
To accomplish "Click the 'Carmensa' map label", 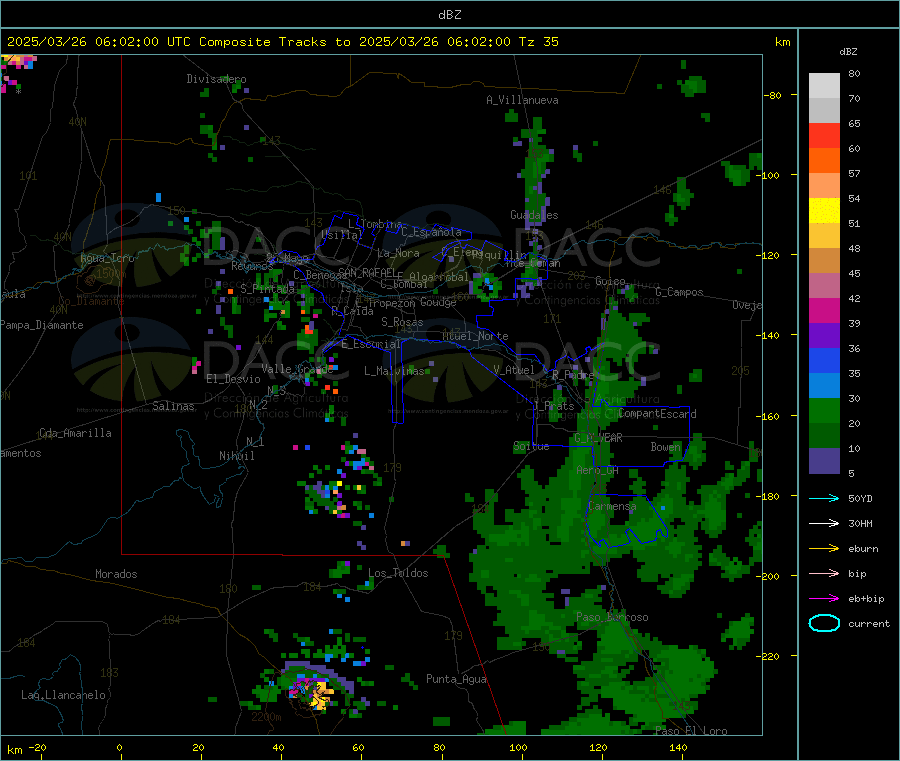I will point(612,506).
